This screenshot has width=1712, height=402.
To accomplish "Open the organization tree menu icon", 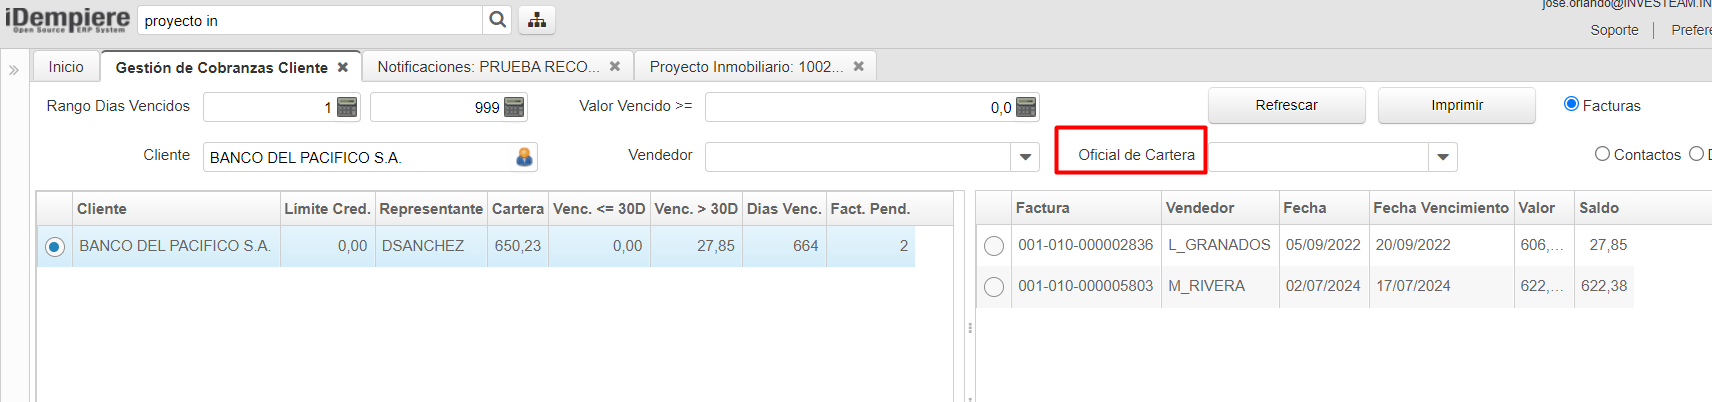I will point(537,20).
